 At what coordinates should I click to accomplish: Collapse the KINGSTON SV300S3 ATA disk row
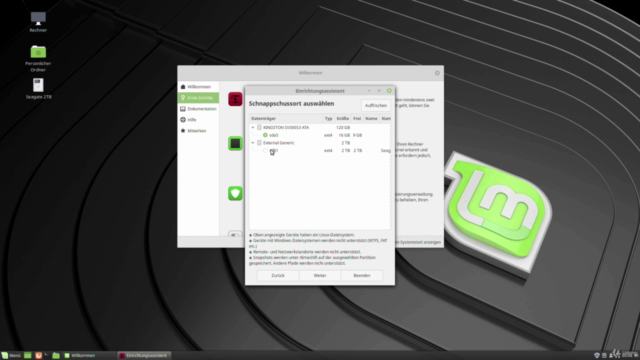point(253,128)
